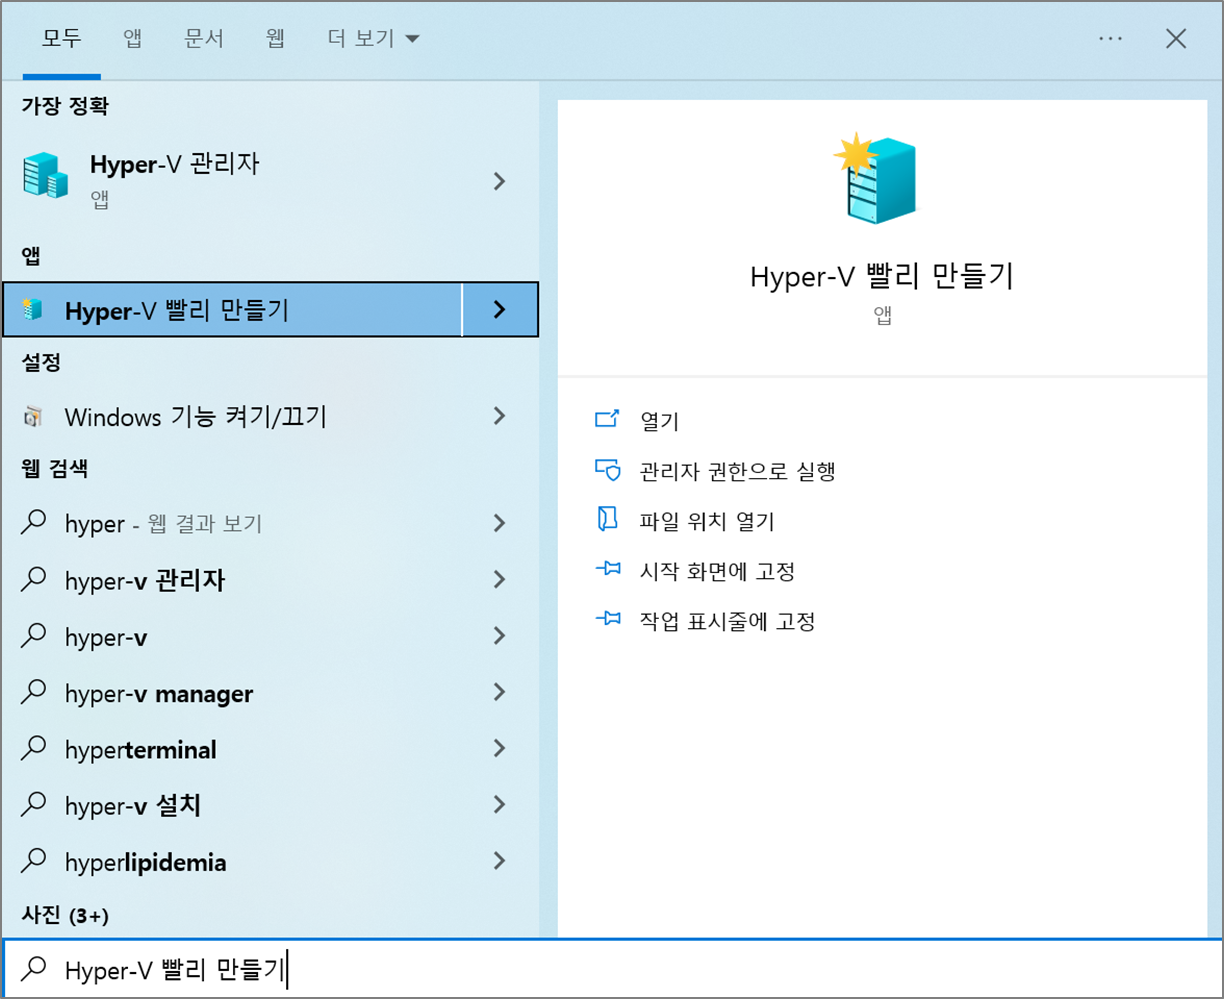Expand arrow for 'hyperterminal'
Image resolution: width=1224 pixels, height=999 pixels.
pos(500,748)
